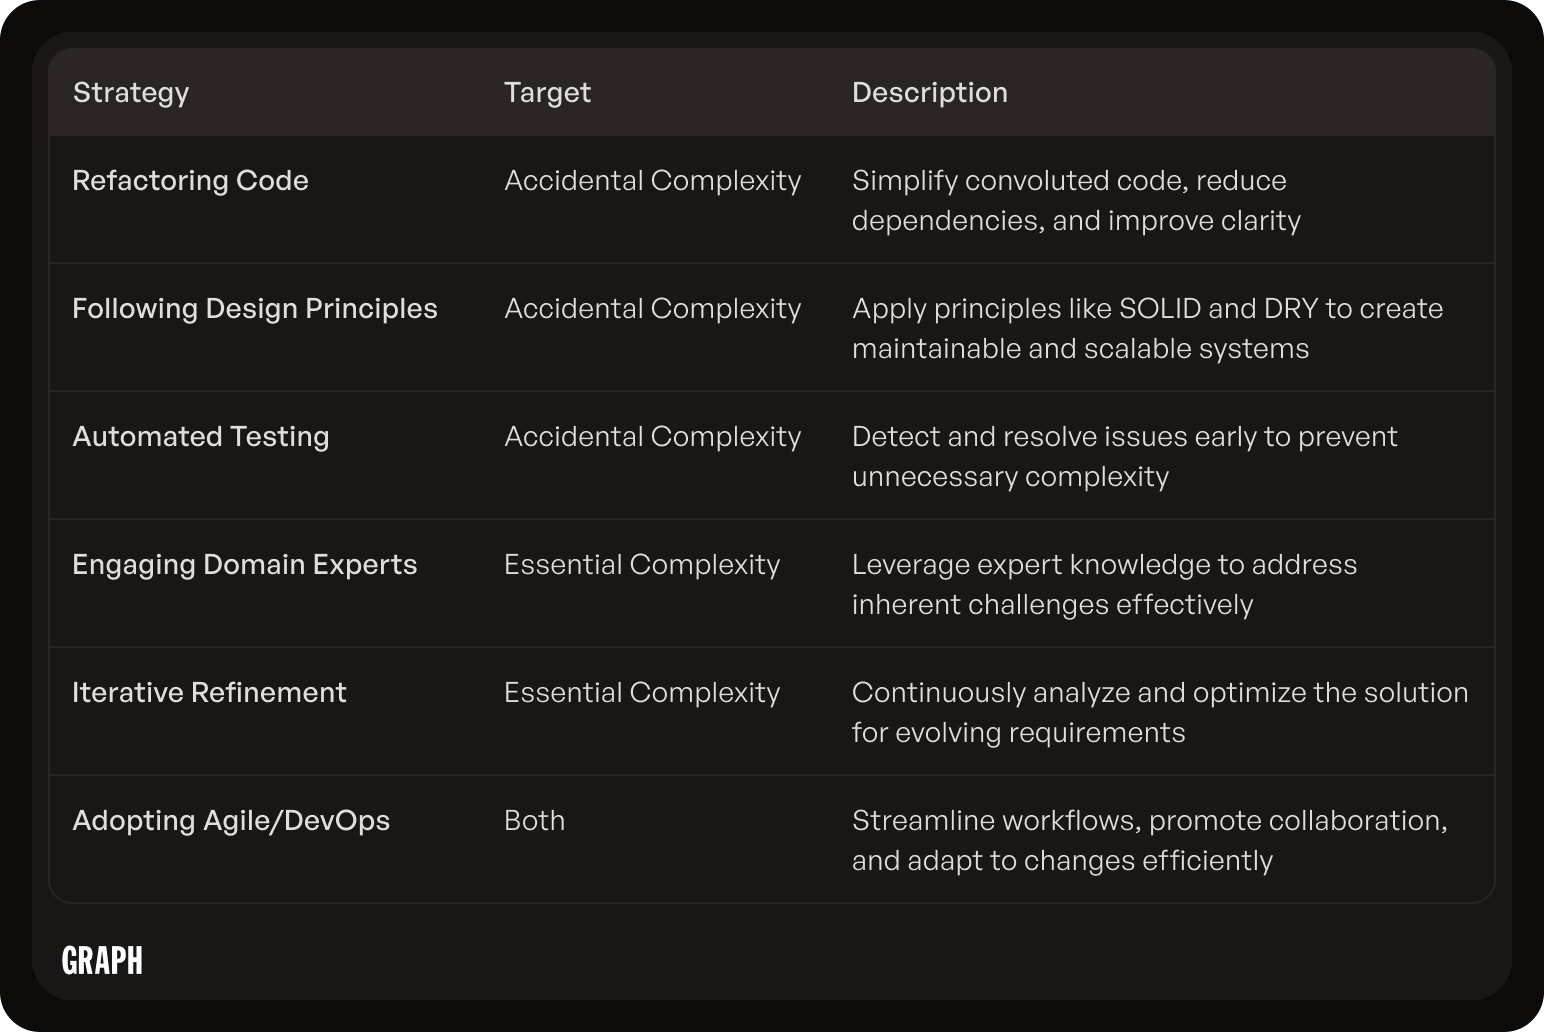1544x1032 pixels.
Task: Select the Target column header
Action: click(547, 92)
